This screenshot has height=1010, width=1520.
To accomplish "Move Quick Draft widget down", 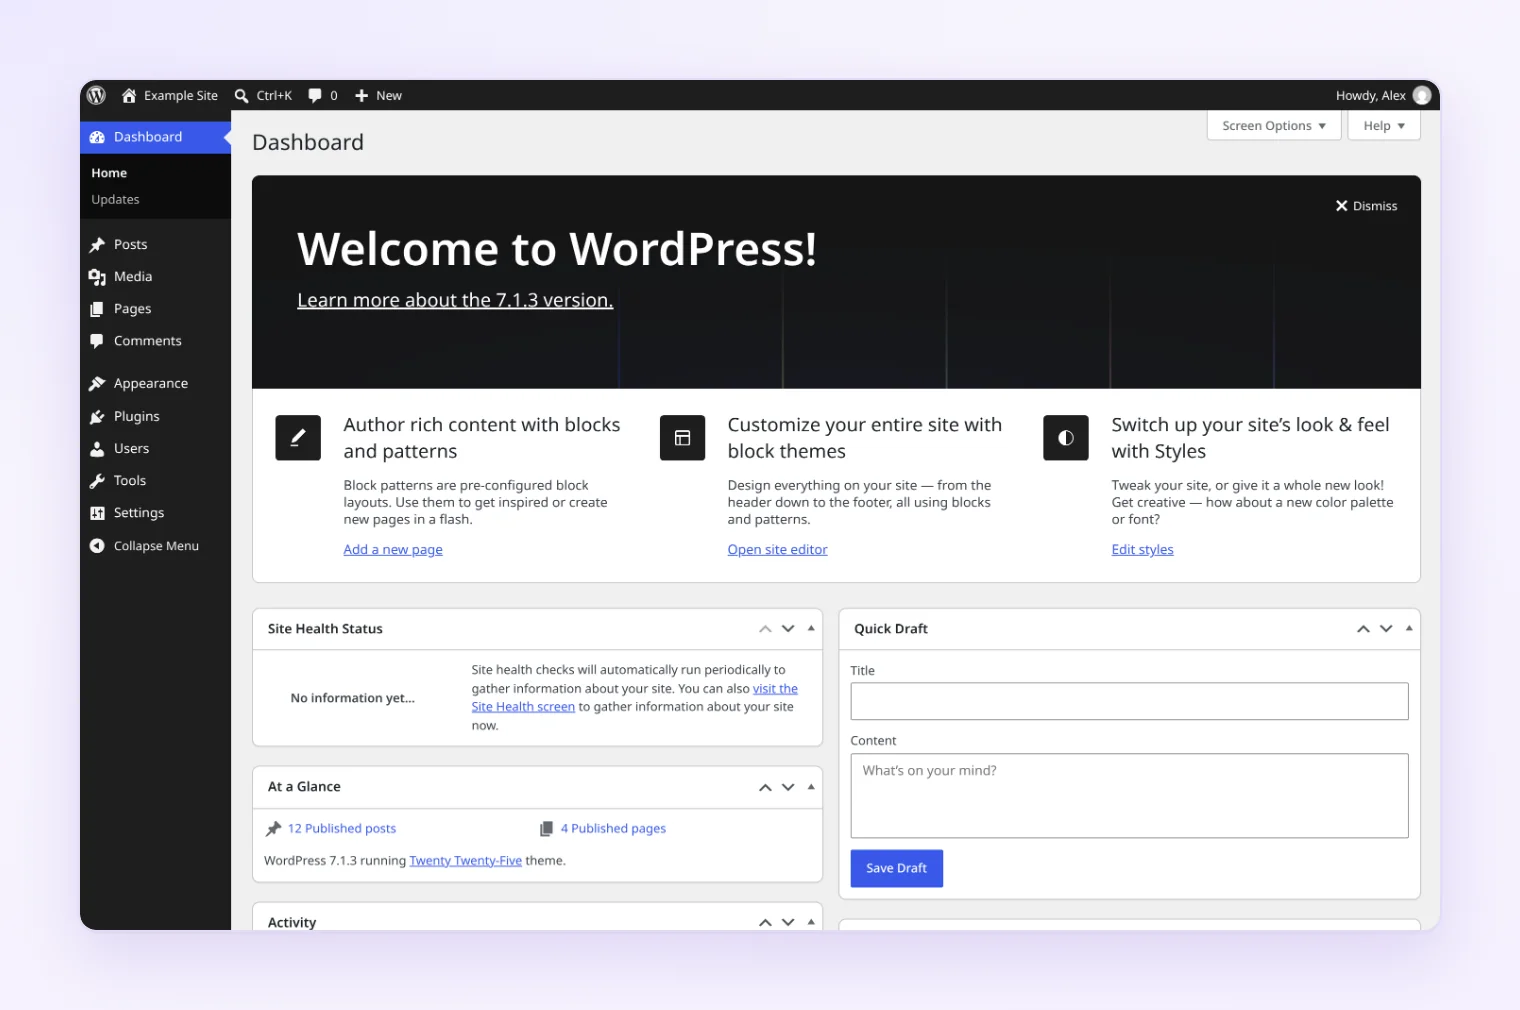I will [1386, 629].
